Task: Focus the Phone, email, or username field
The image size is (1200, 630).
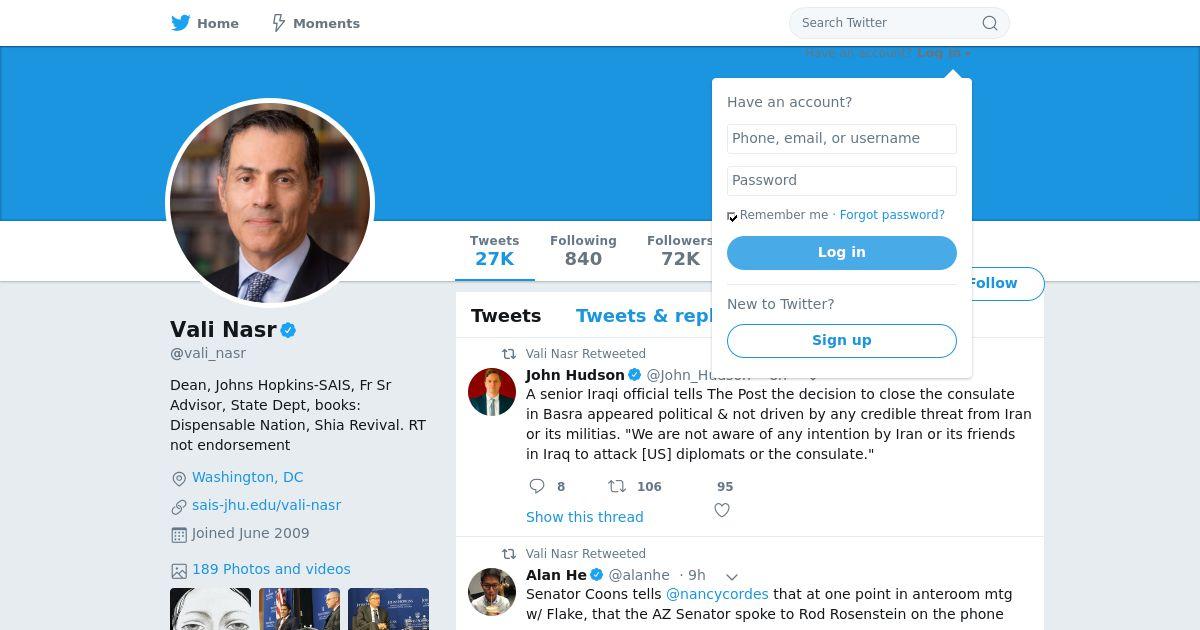Action: tap(841, 138)
